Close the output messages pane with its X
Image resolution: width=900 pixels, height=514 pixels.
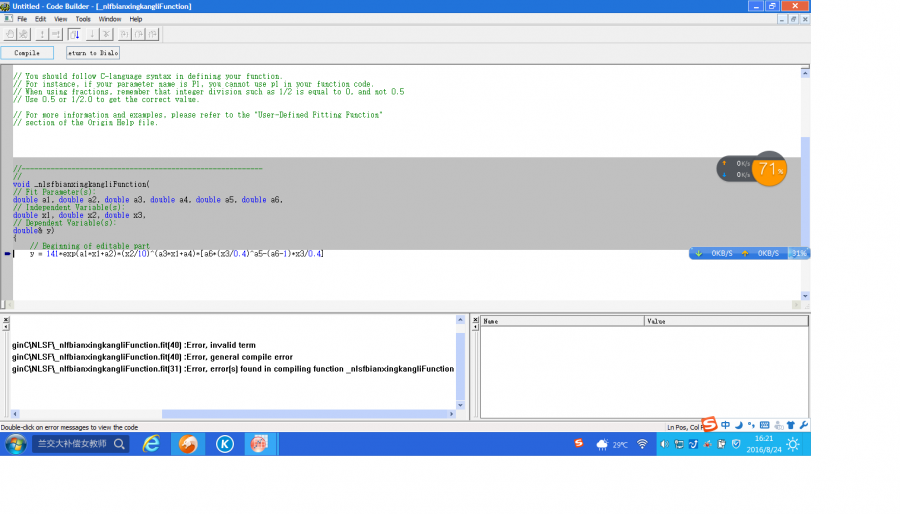(6, 320)
